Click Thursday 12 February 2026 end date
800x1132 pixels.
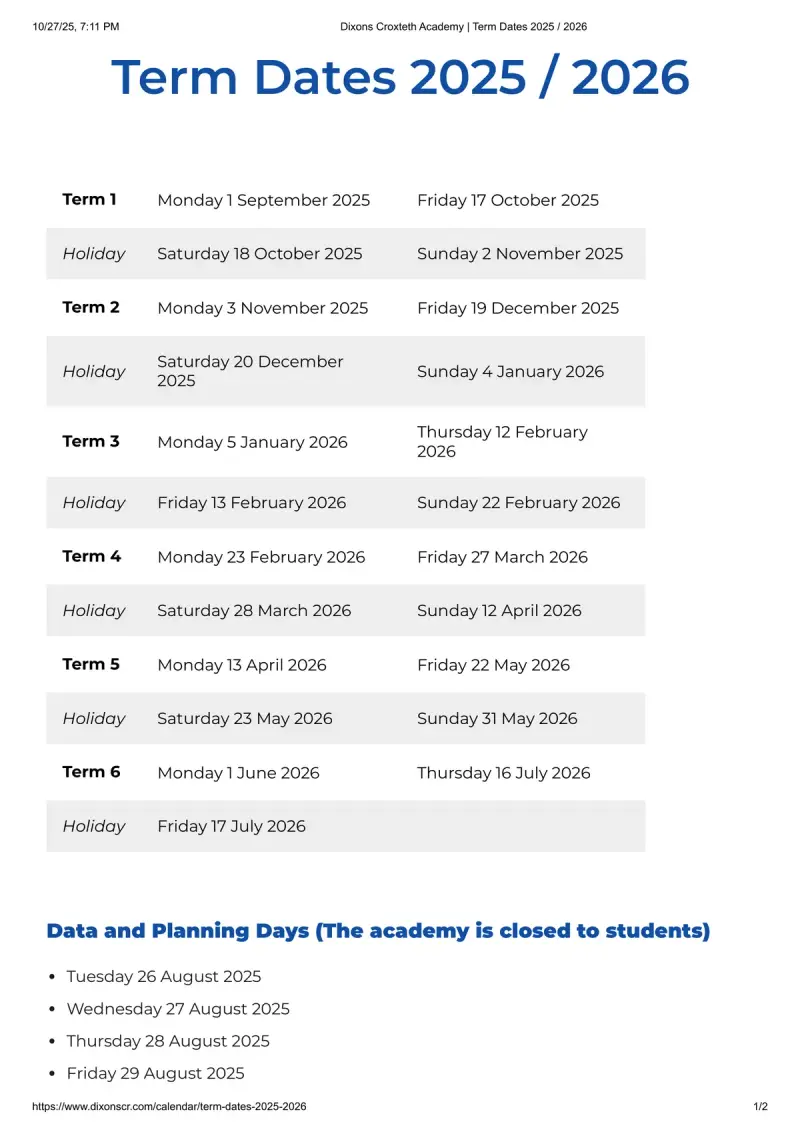point(503,441)
